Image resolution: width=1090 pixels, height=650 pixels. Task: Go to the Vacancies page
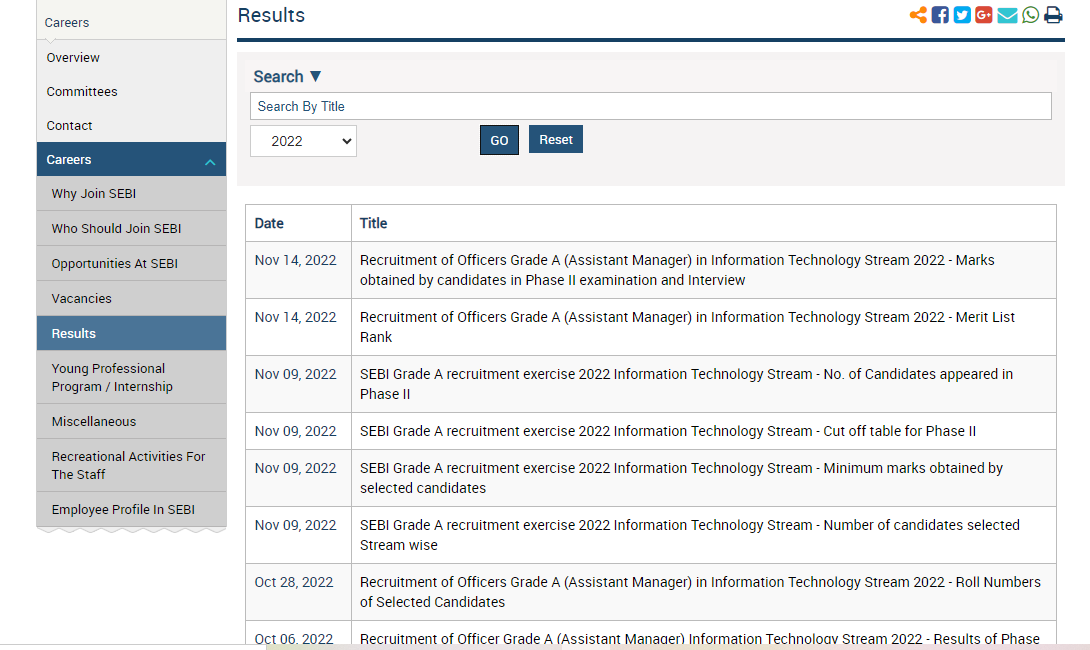coord(131,298)
